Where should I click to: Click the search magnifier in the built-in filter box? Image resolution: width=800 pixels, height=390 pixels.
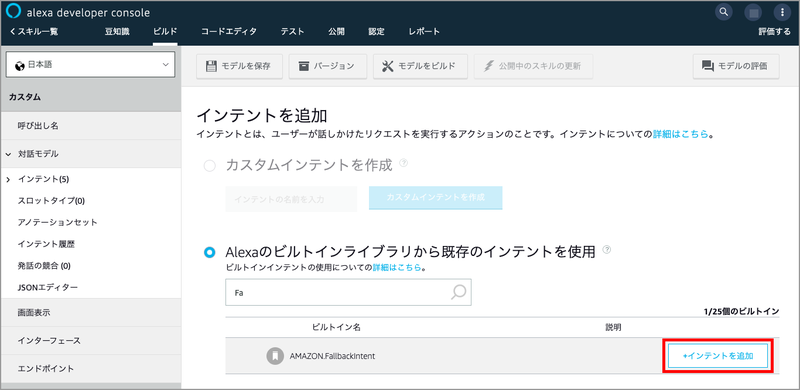click(x=459, y=292)
